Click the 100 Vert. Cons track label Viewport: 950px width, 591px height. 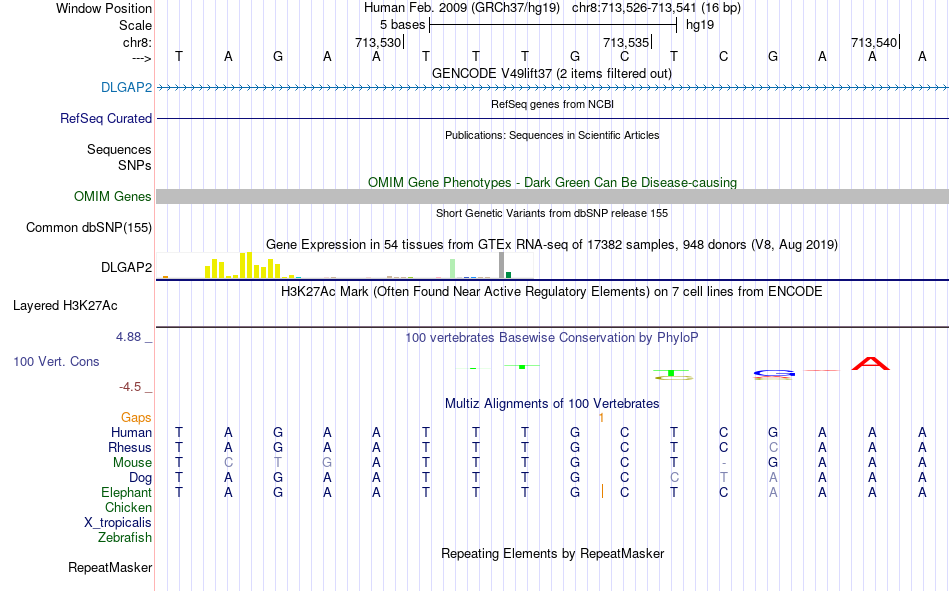56,361
